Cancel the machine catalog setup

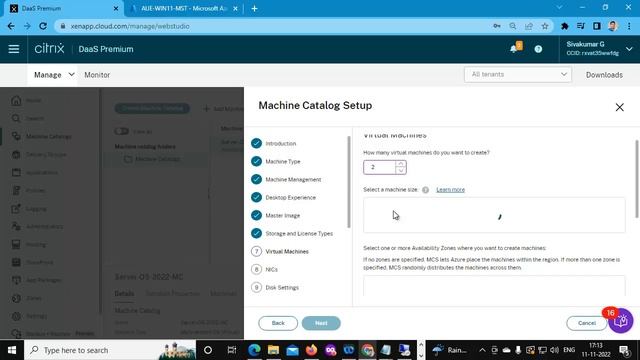[587, 323]
